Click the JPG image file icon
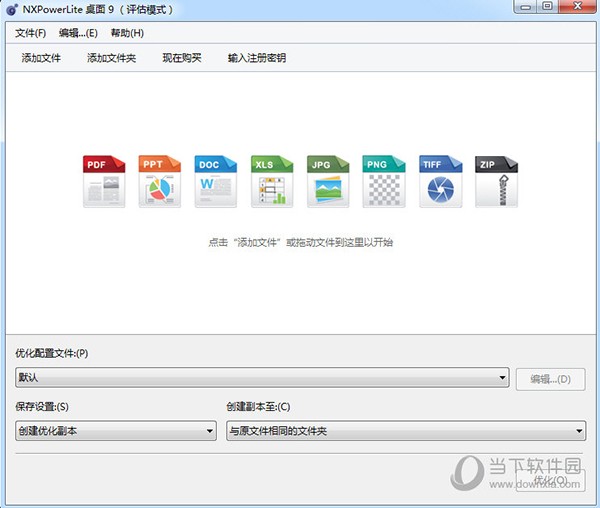Screen dimensions: 600x508 click(328, 181)
